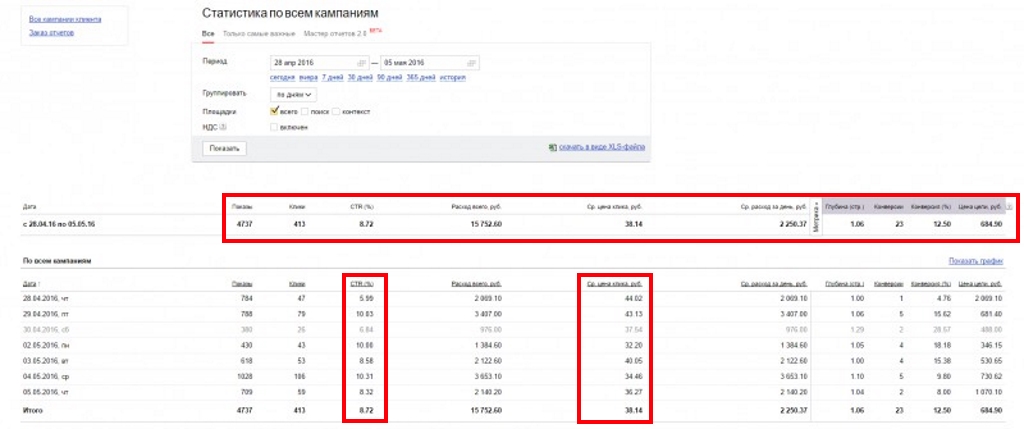Image resolution: width=1024 pixels, height=429 pixels.
Task: Click start date field '28 апр 2016'
Action: (319, 63)
